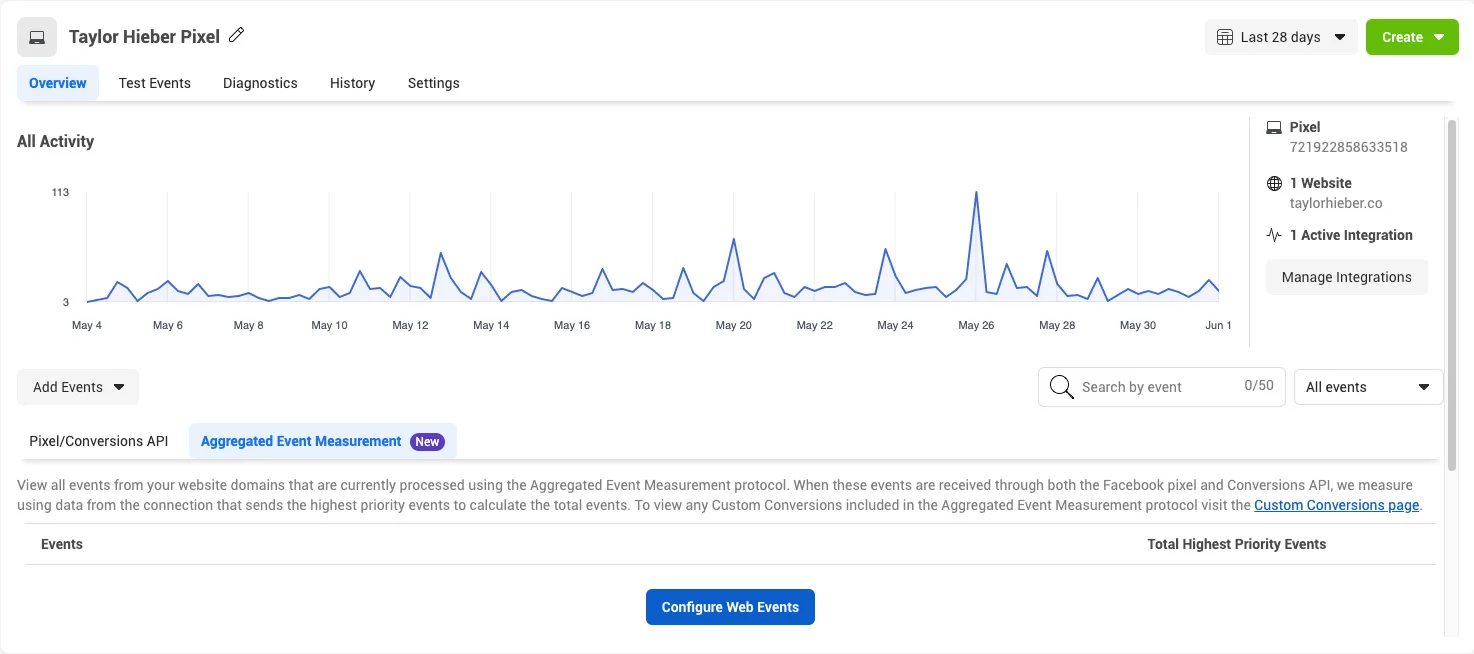
Task: Click the pencil edit icon beside pixel name
Action: [x=237, y=35]
